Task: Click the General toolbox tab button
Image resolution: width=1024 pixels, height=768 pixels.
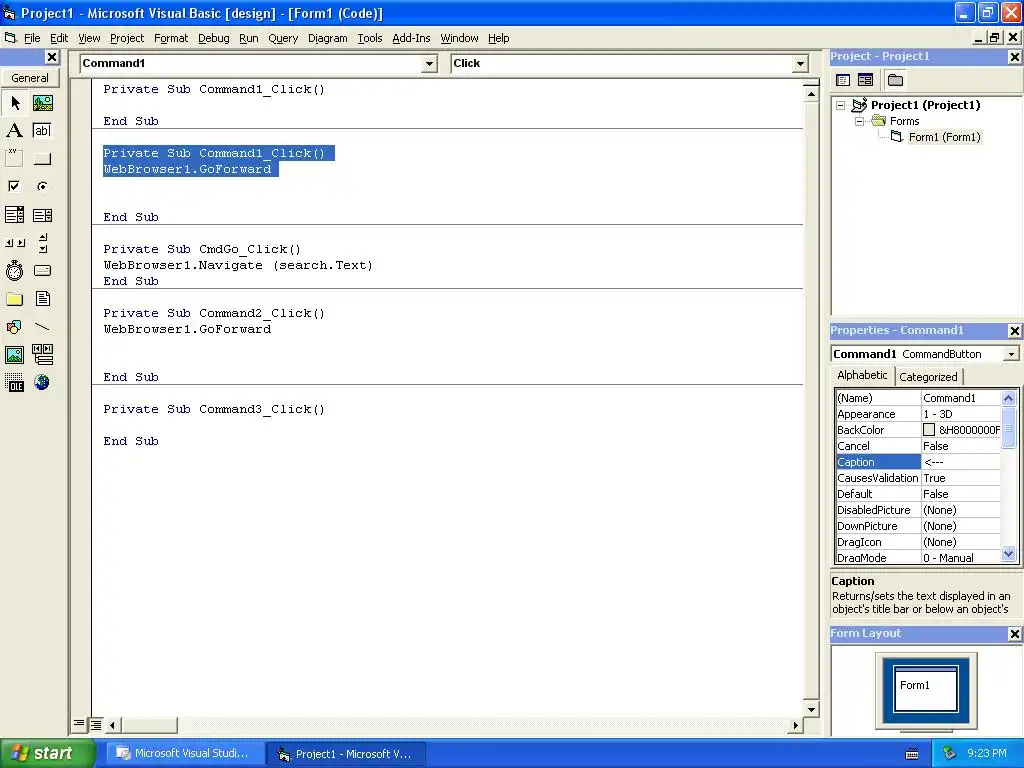Action: tap(29, 78)
